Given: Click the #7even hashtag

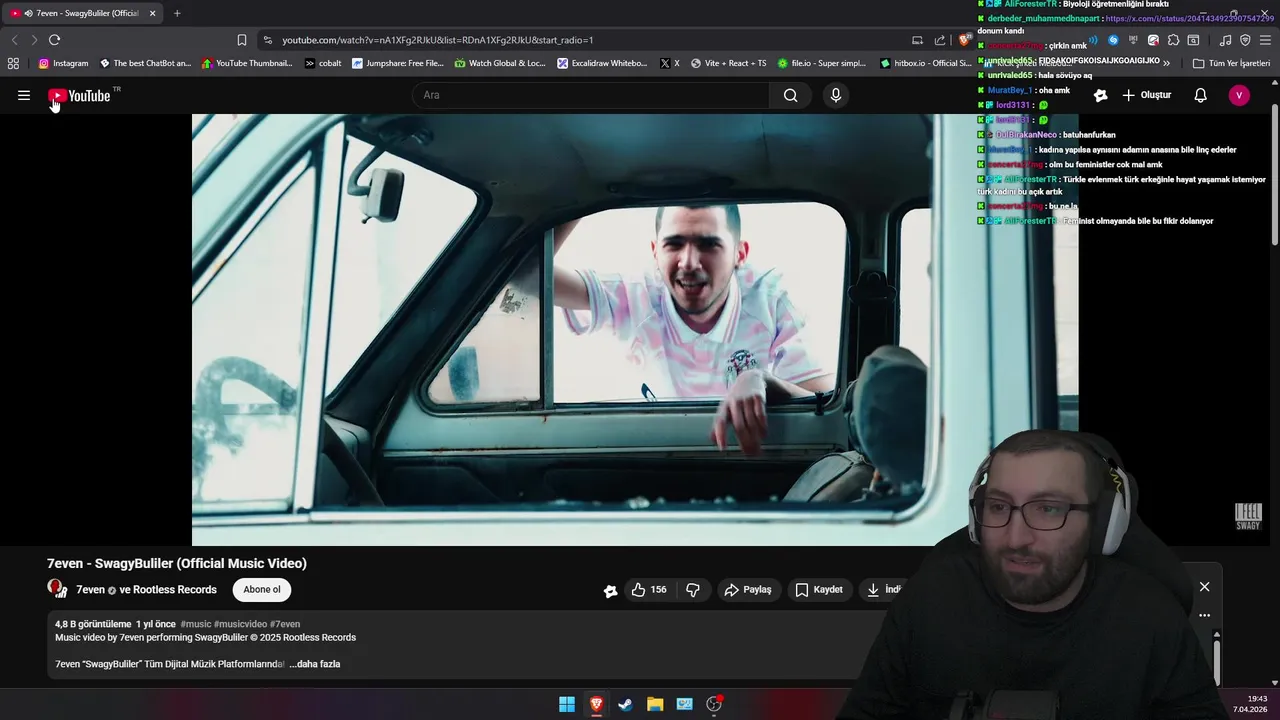Looking at the screenshot, I should click(285, 624).
